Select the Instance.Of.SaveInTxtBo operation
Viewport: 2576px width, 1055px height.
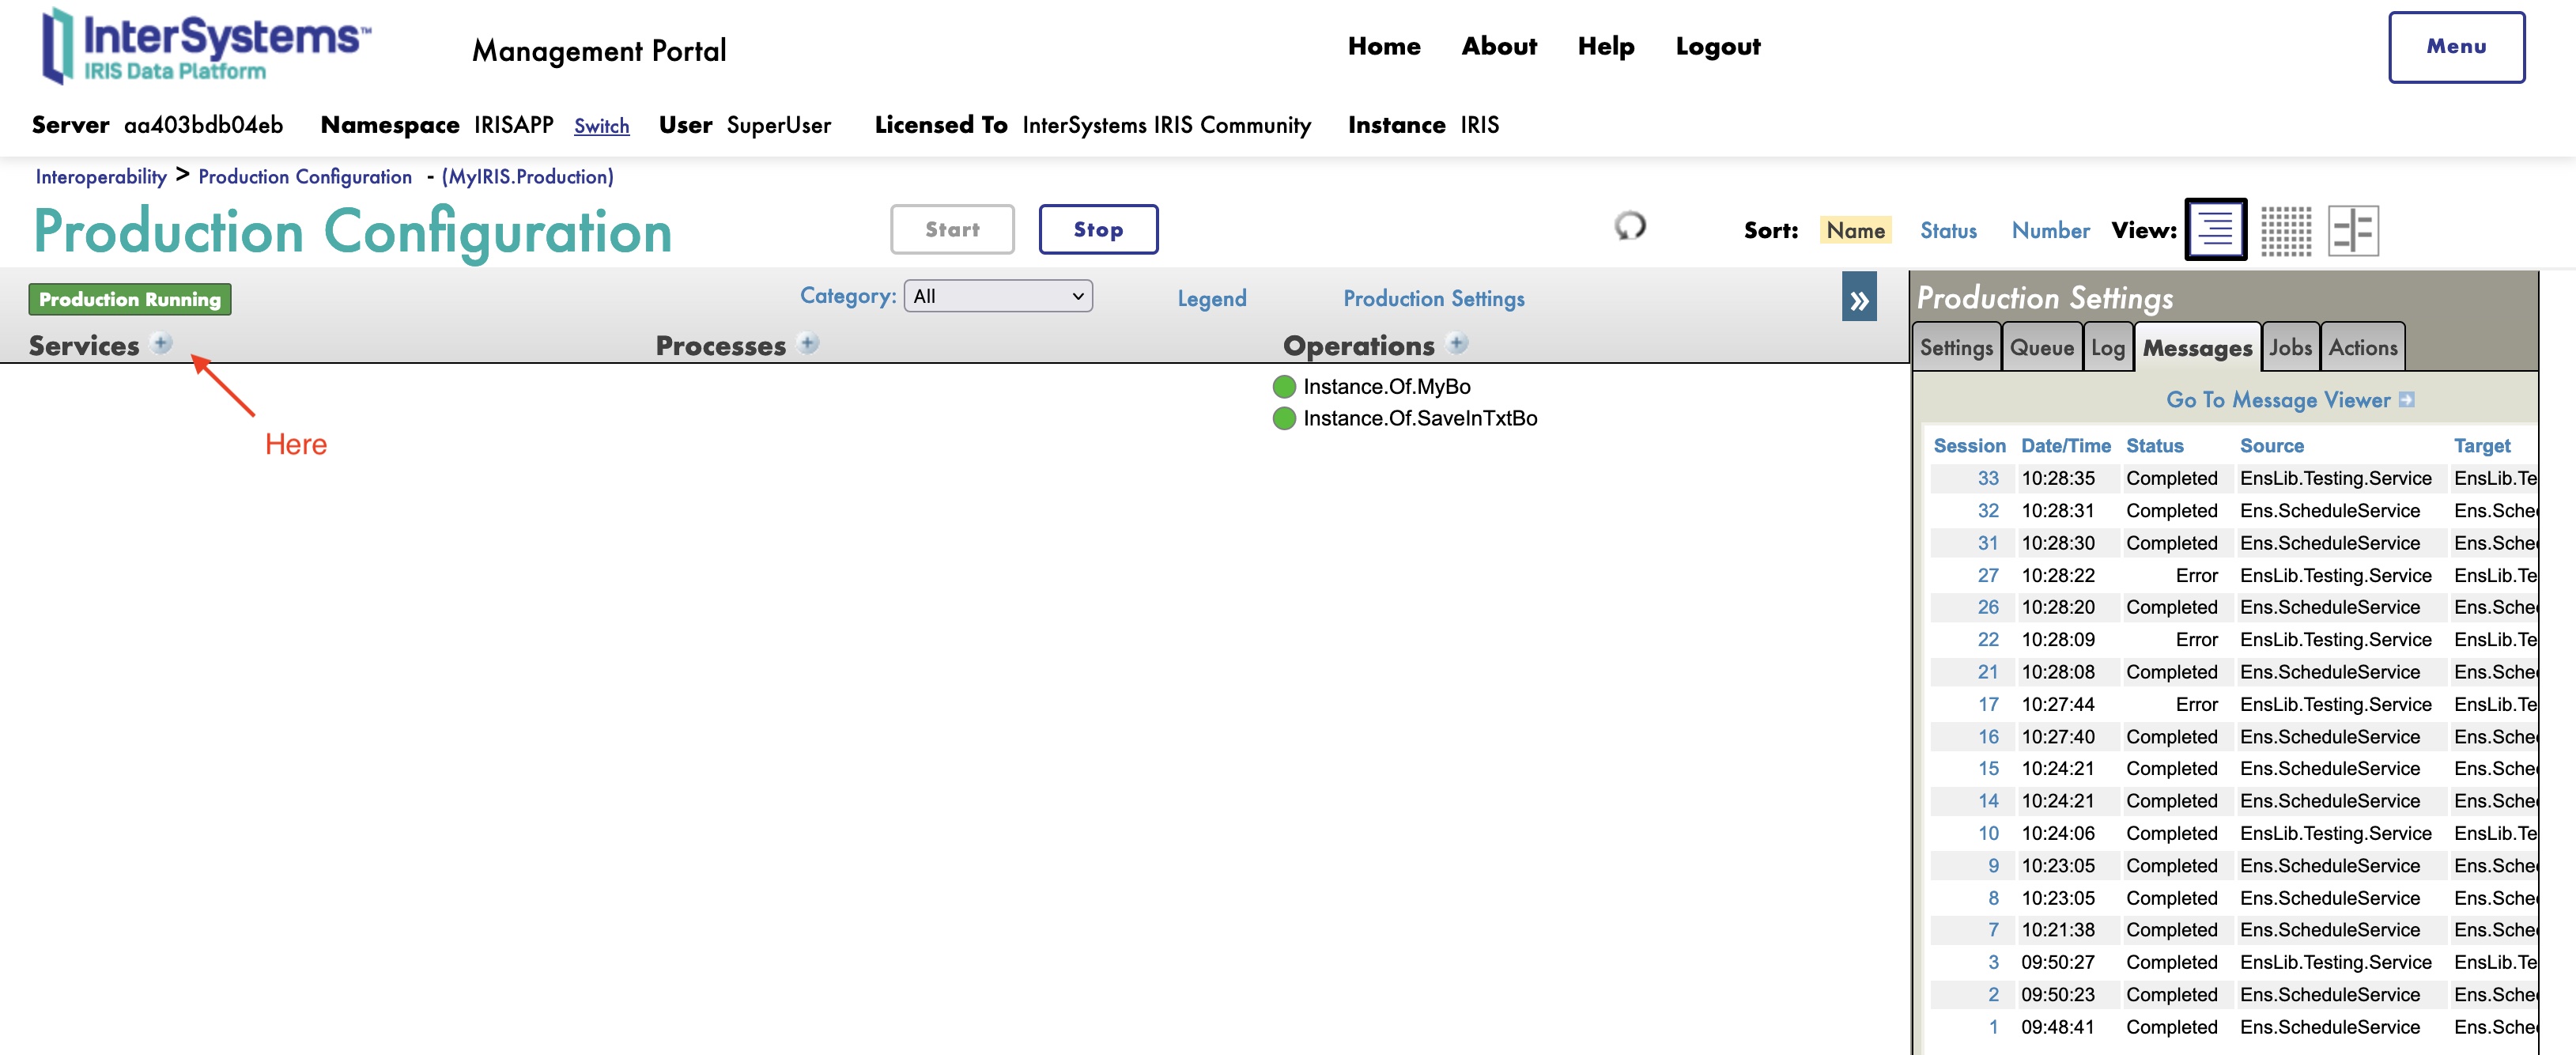1419,418
